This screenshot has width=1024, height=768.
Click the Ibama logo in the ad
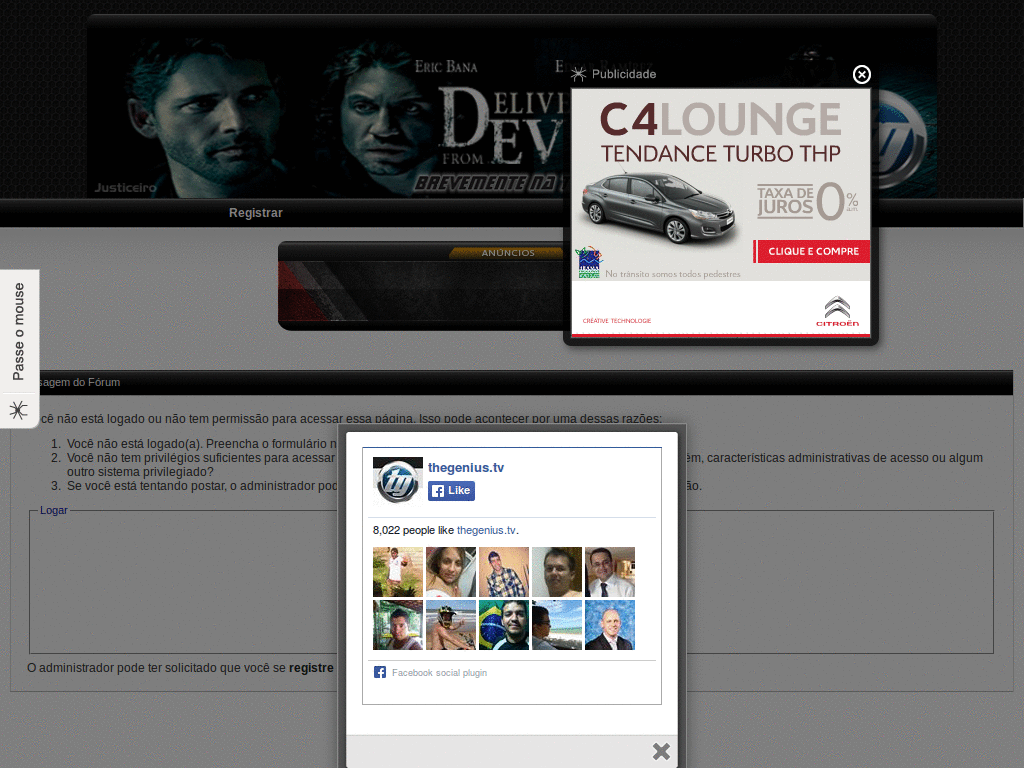pos(589,263)
